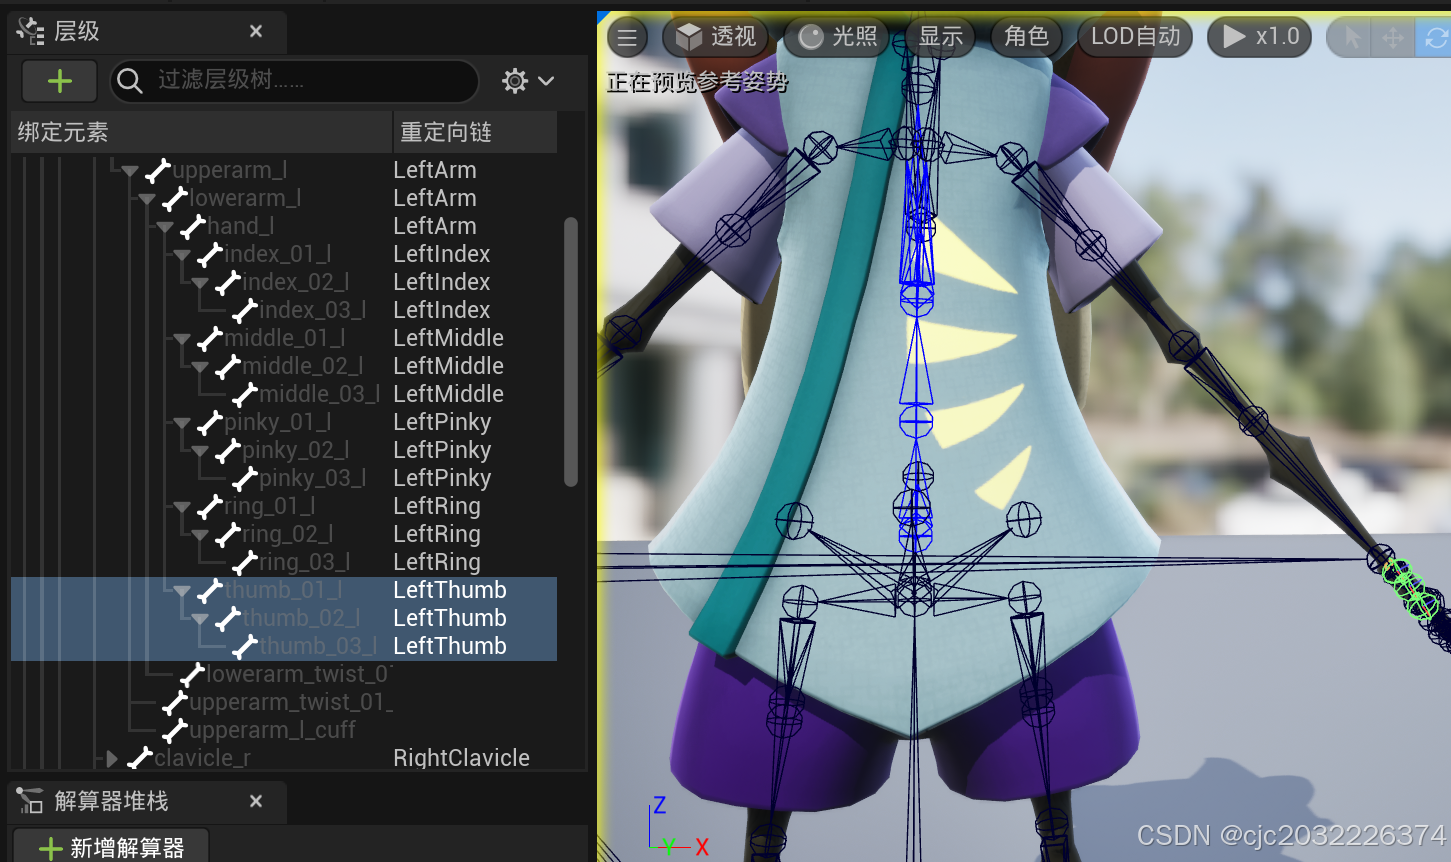Open the viewport hamburger menu

[x=627, y=38]
